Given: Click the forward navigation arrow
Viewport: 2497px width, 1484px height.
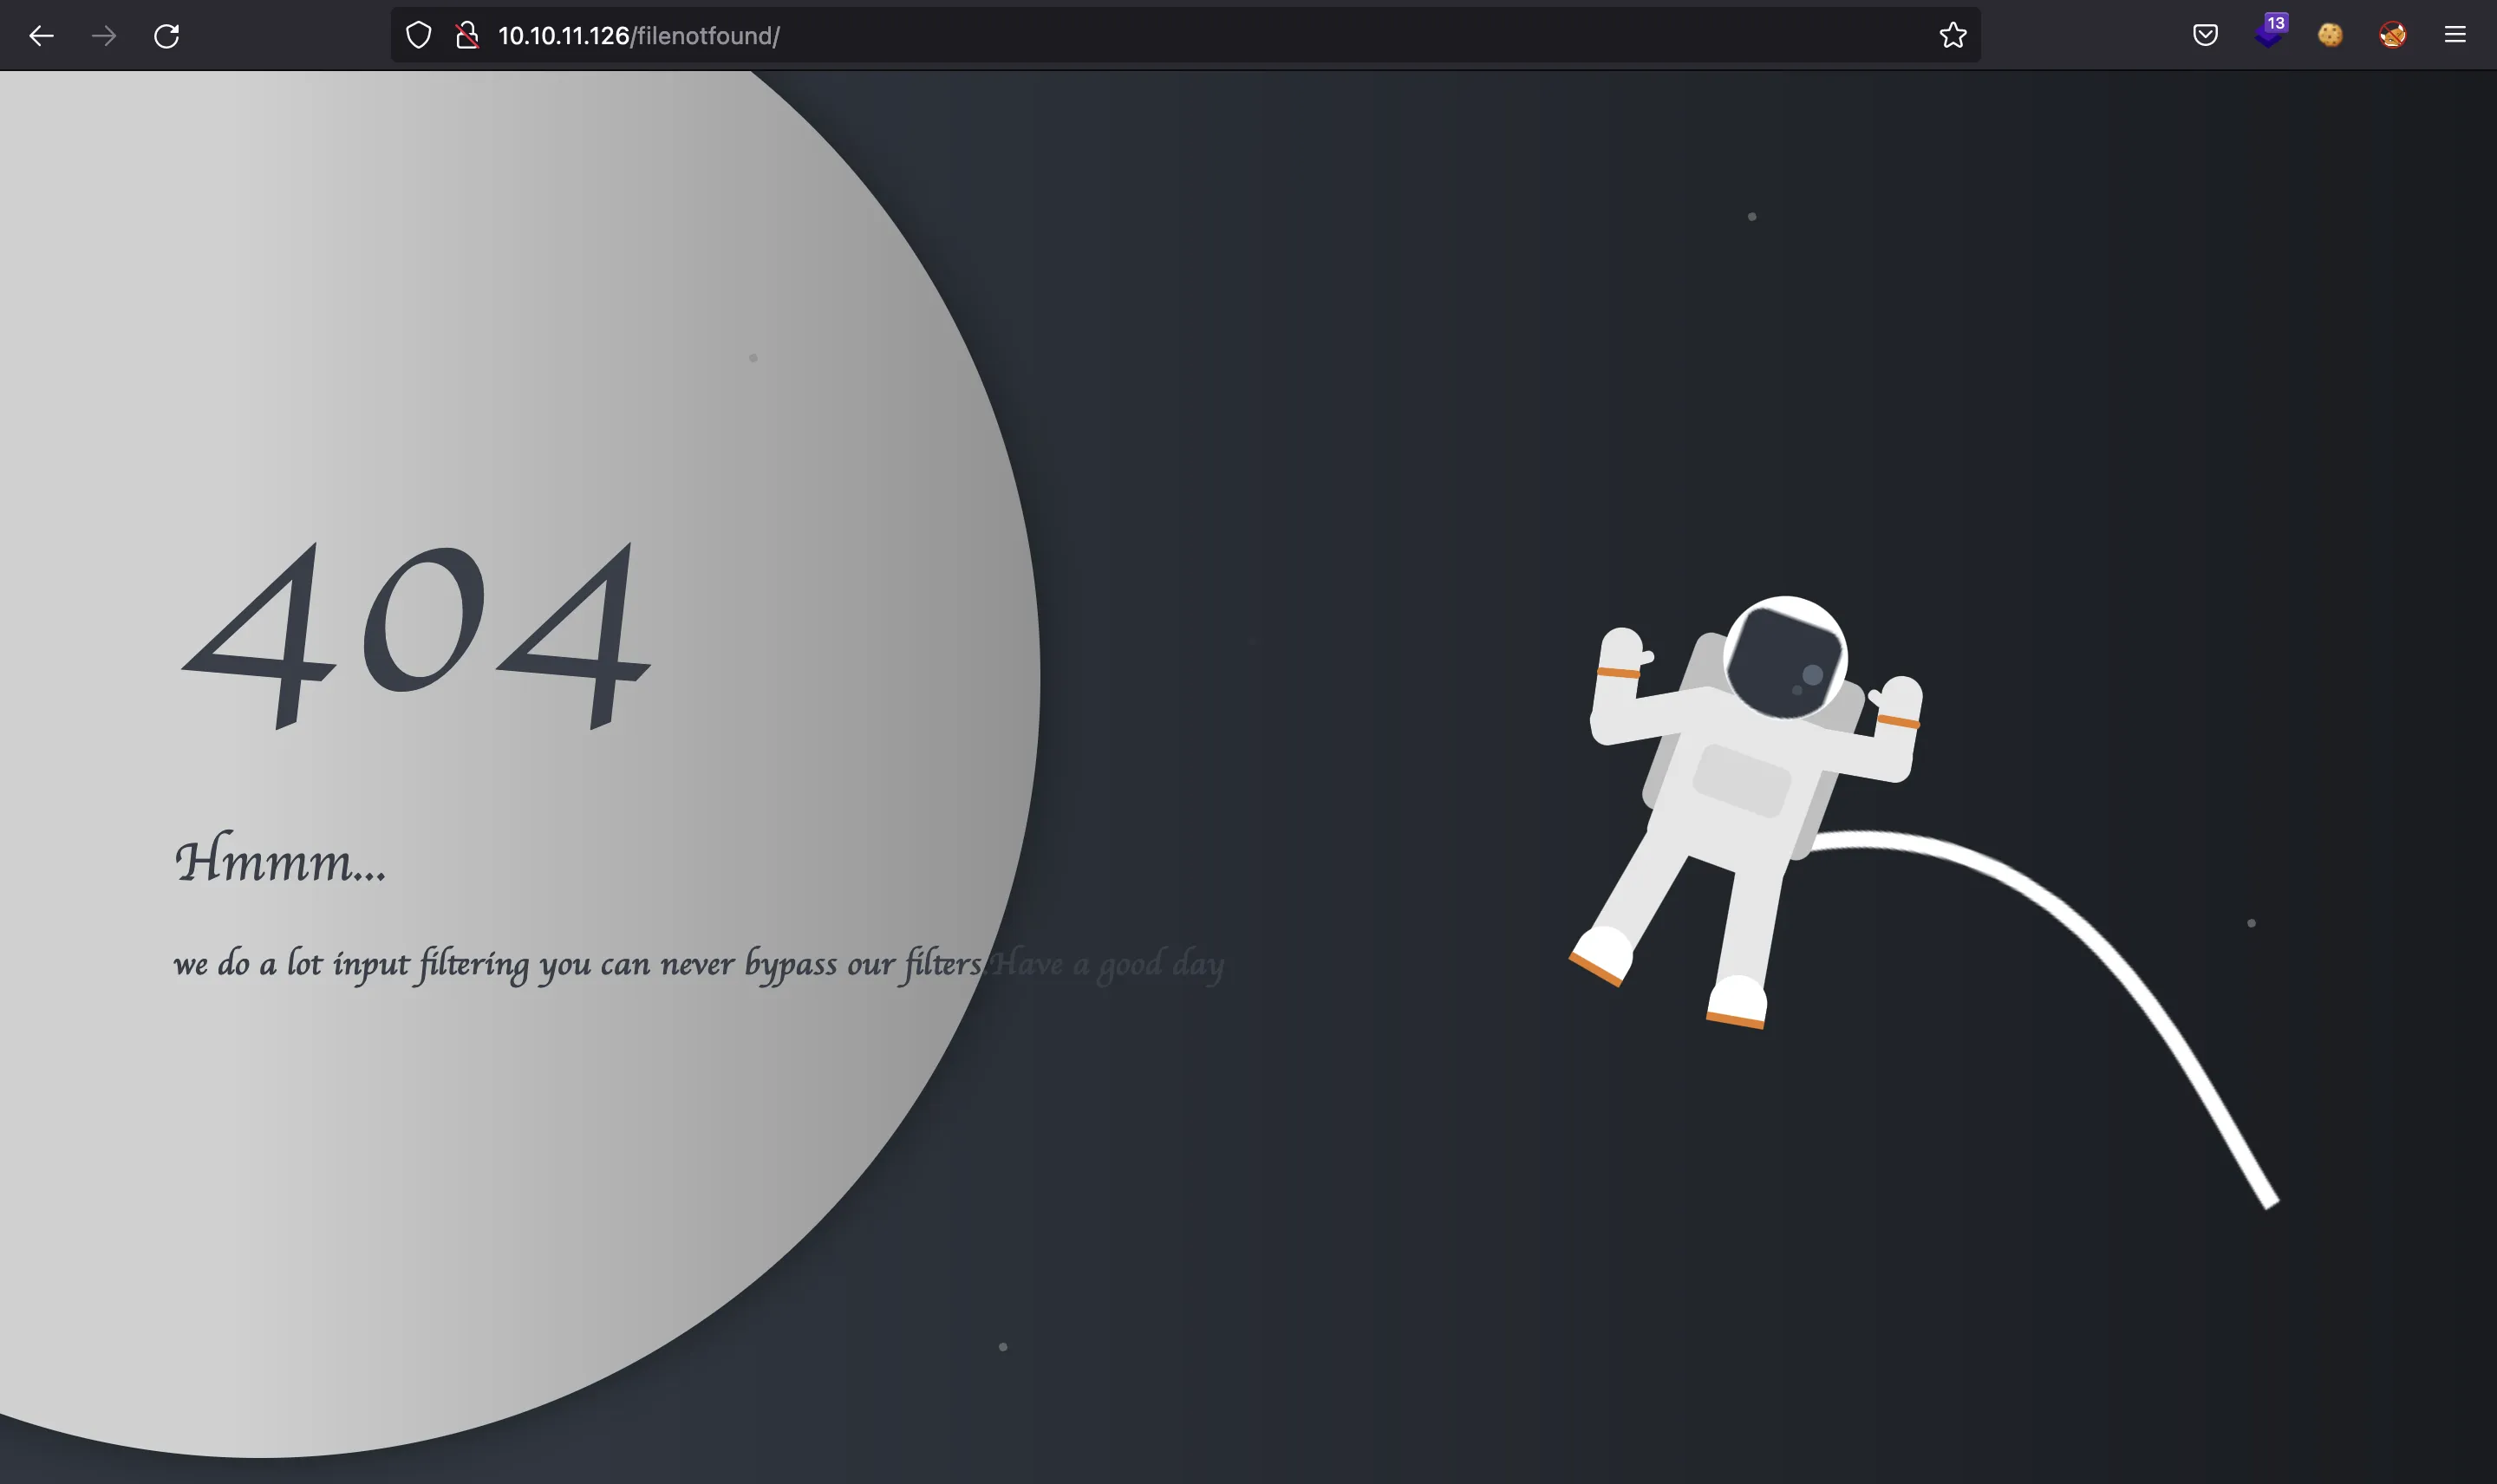Looking at the screenshot, I should [104, 36].
